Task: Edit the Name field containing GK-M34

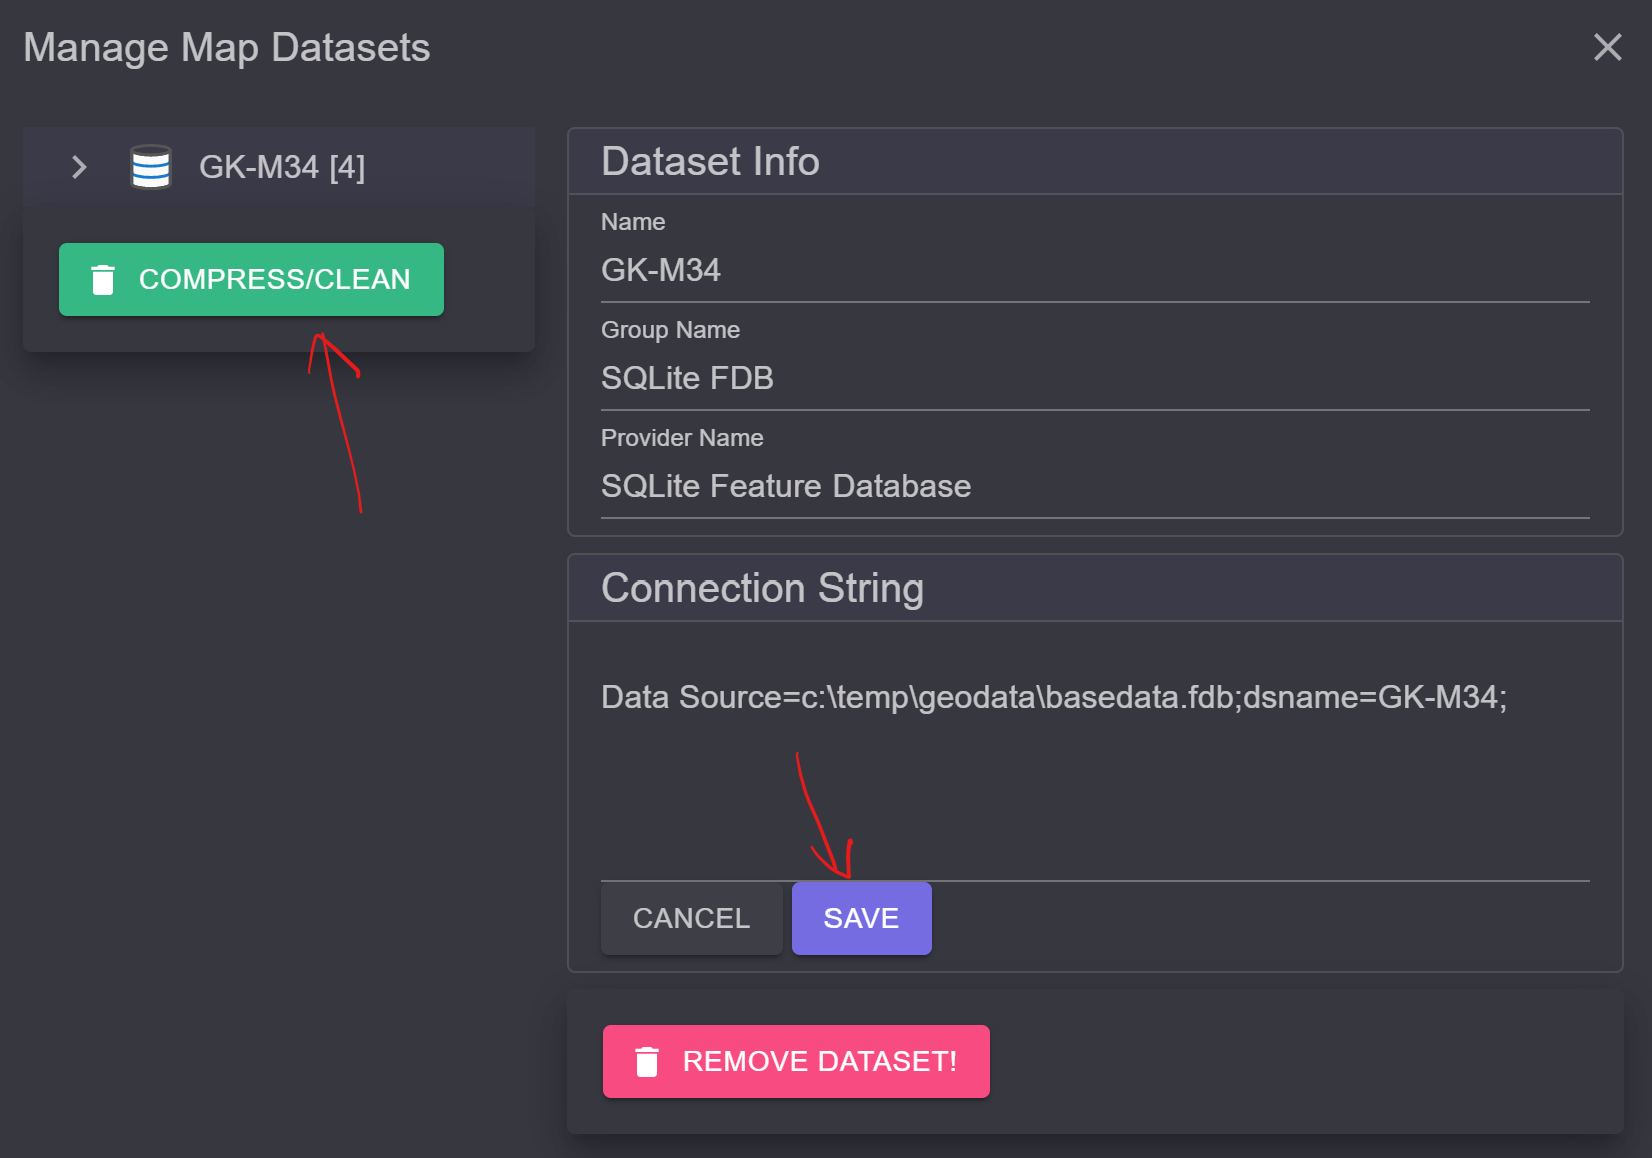Action: pos(1095,270)
